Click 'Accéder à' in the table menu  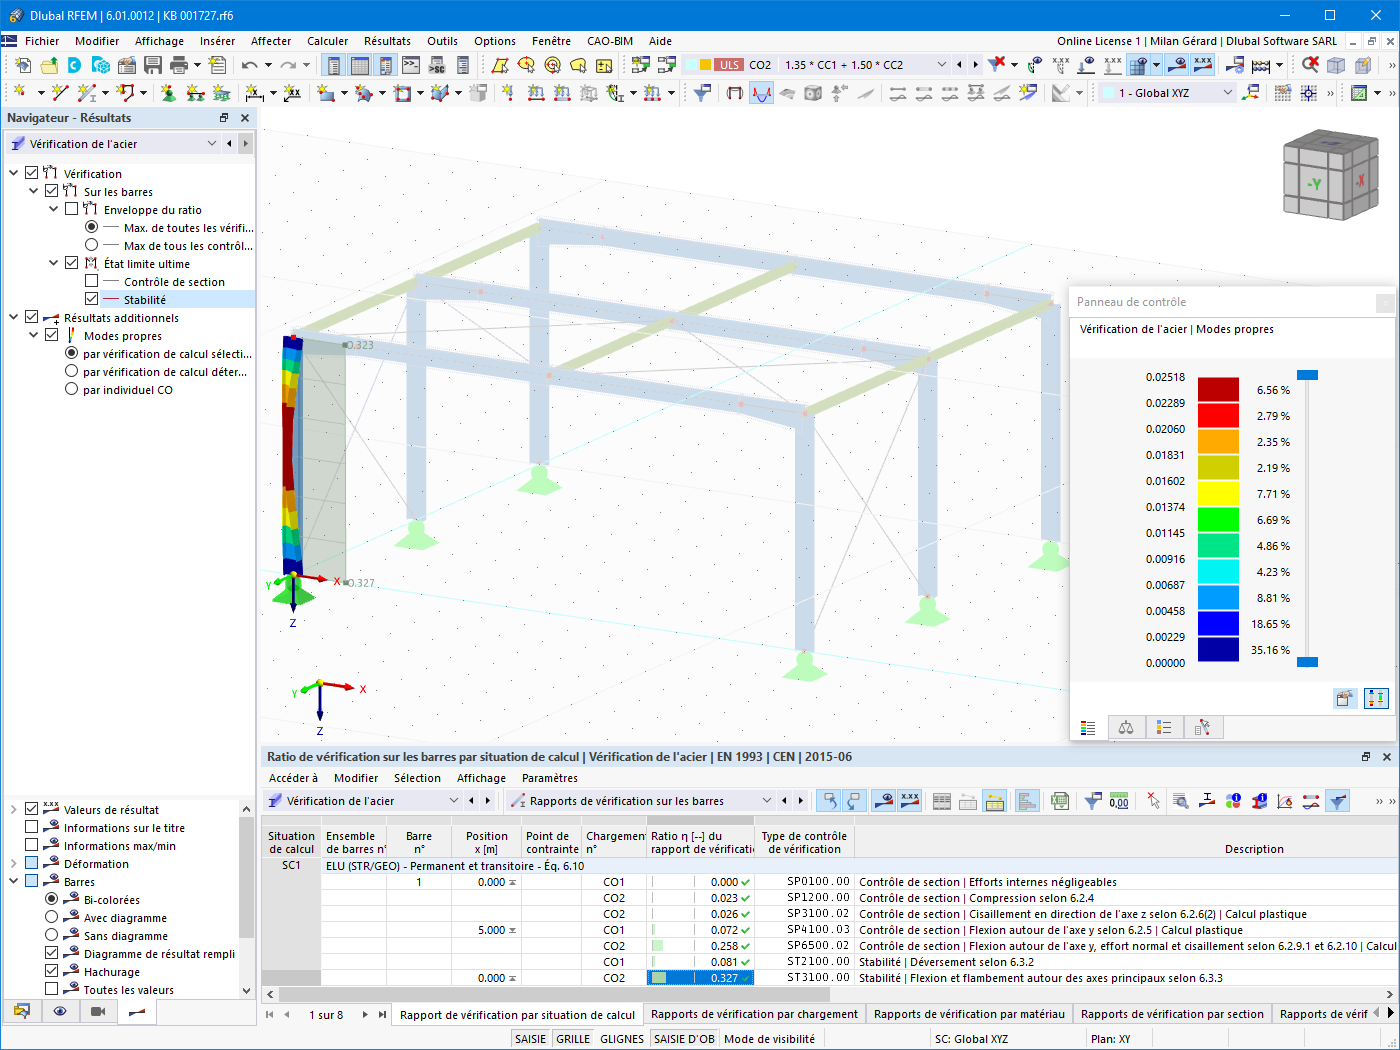tap(293, 778)
